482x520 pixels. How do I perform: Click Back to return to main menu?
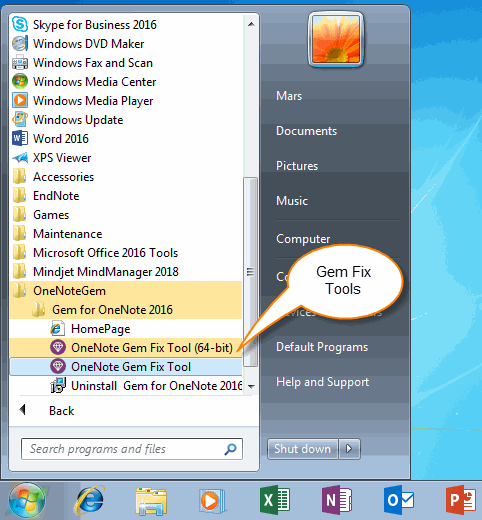(x=61, y=411)
